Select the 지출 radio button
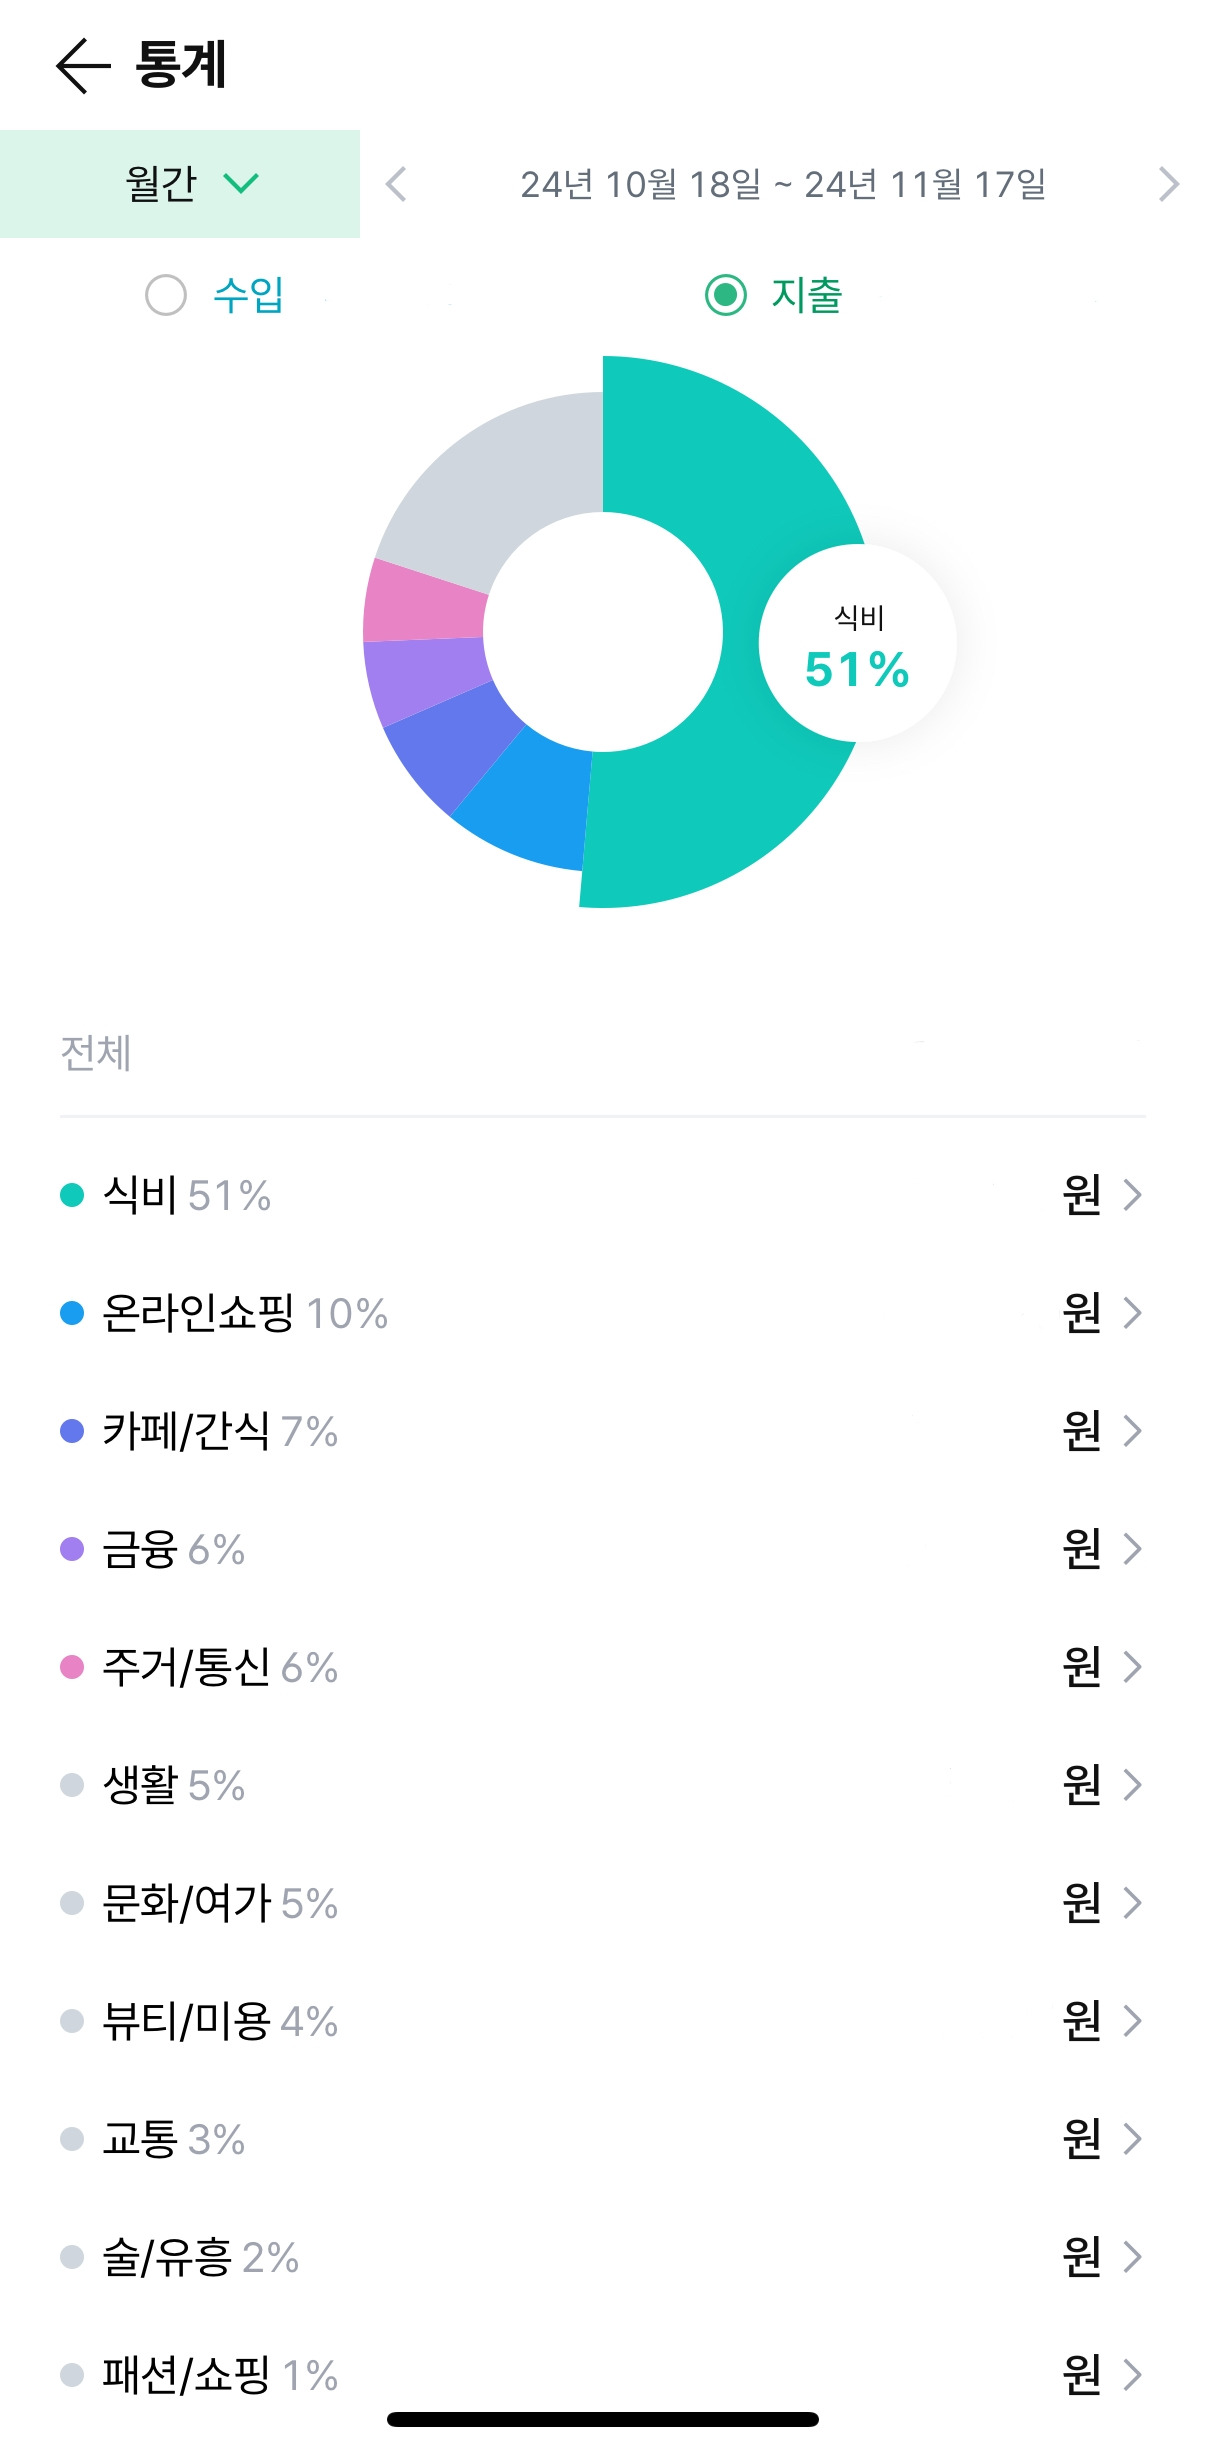1206x2451 pixels. pyautogui.click(x=726, y=295)
